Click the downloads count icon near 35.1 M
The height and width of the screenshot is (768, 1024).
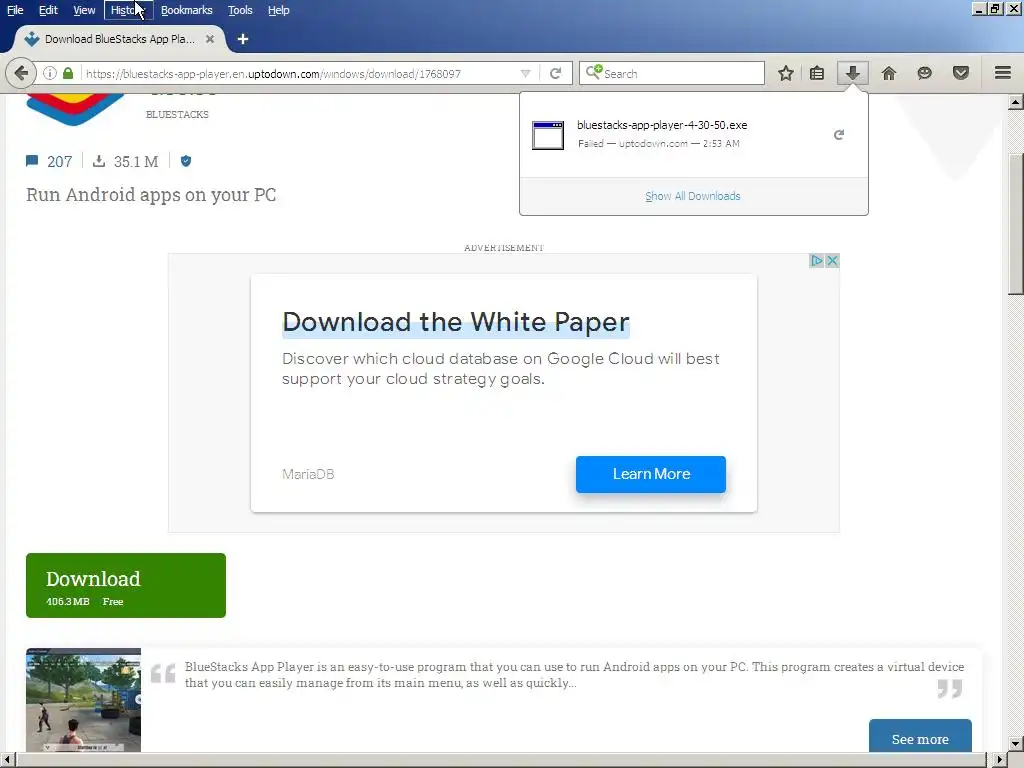99,161
